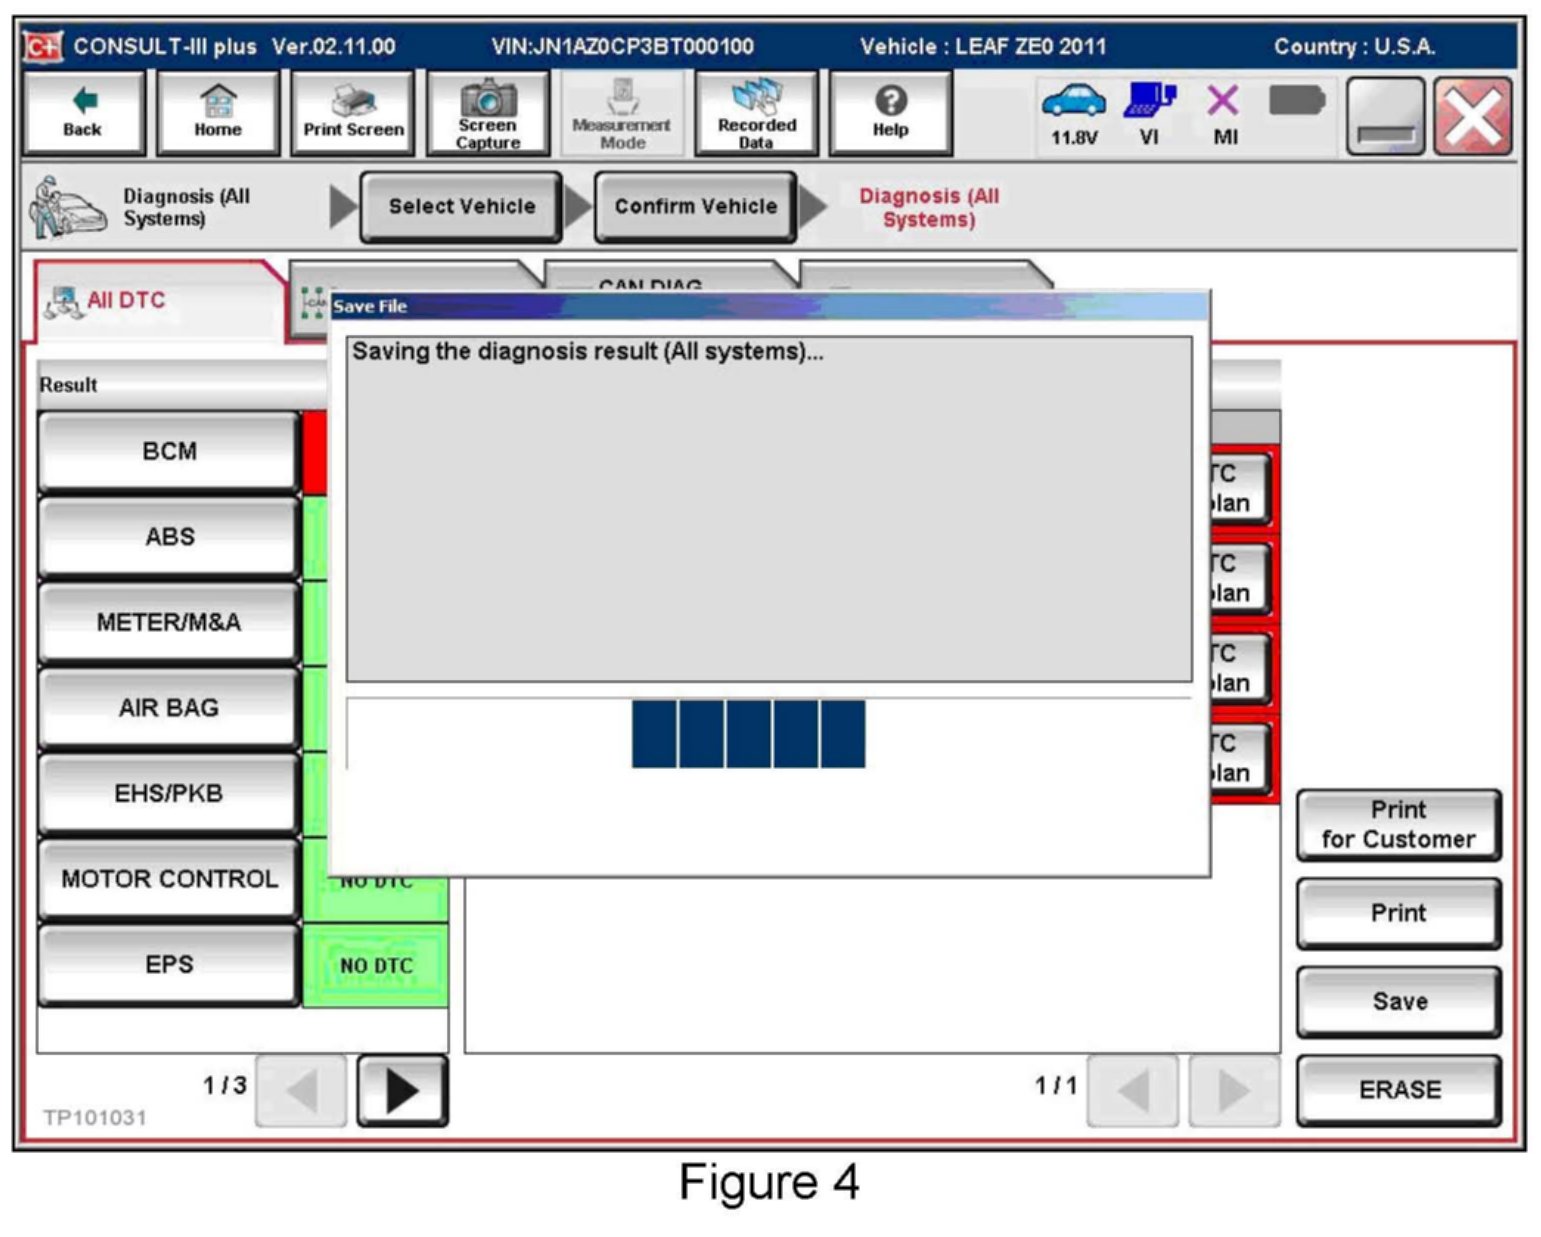Switch to the All DTC tab
This screenshot has height=1237, width=1541.
pyautogui.click(x=126, y=300)
